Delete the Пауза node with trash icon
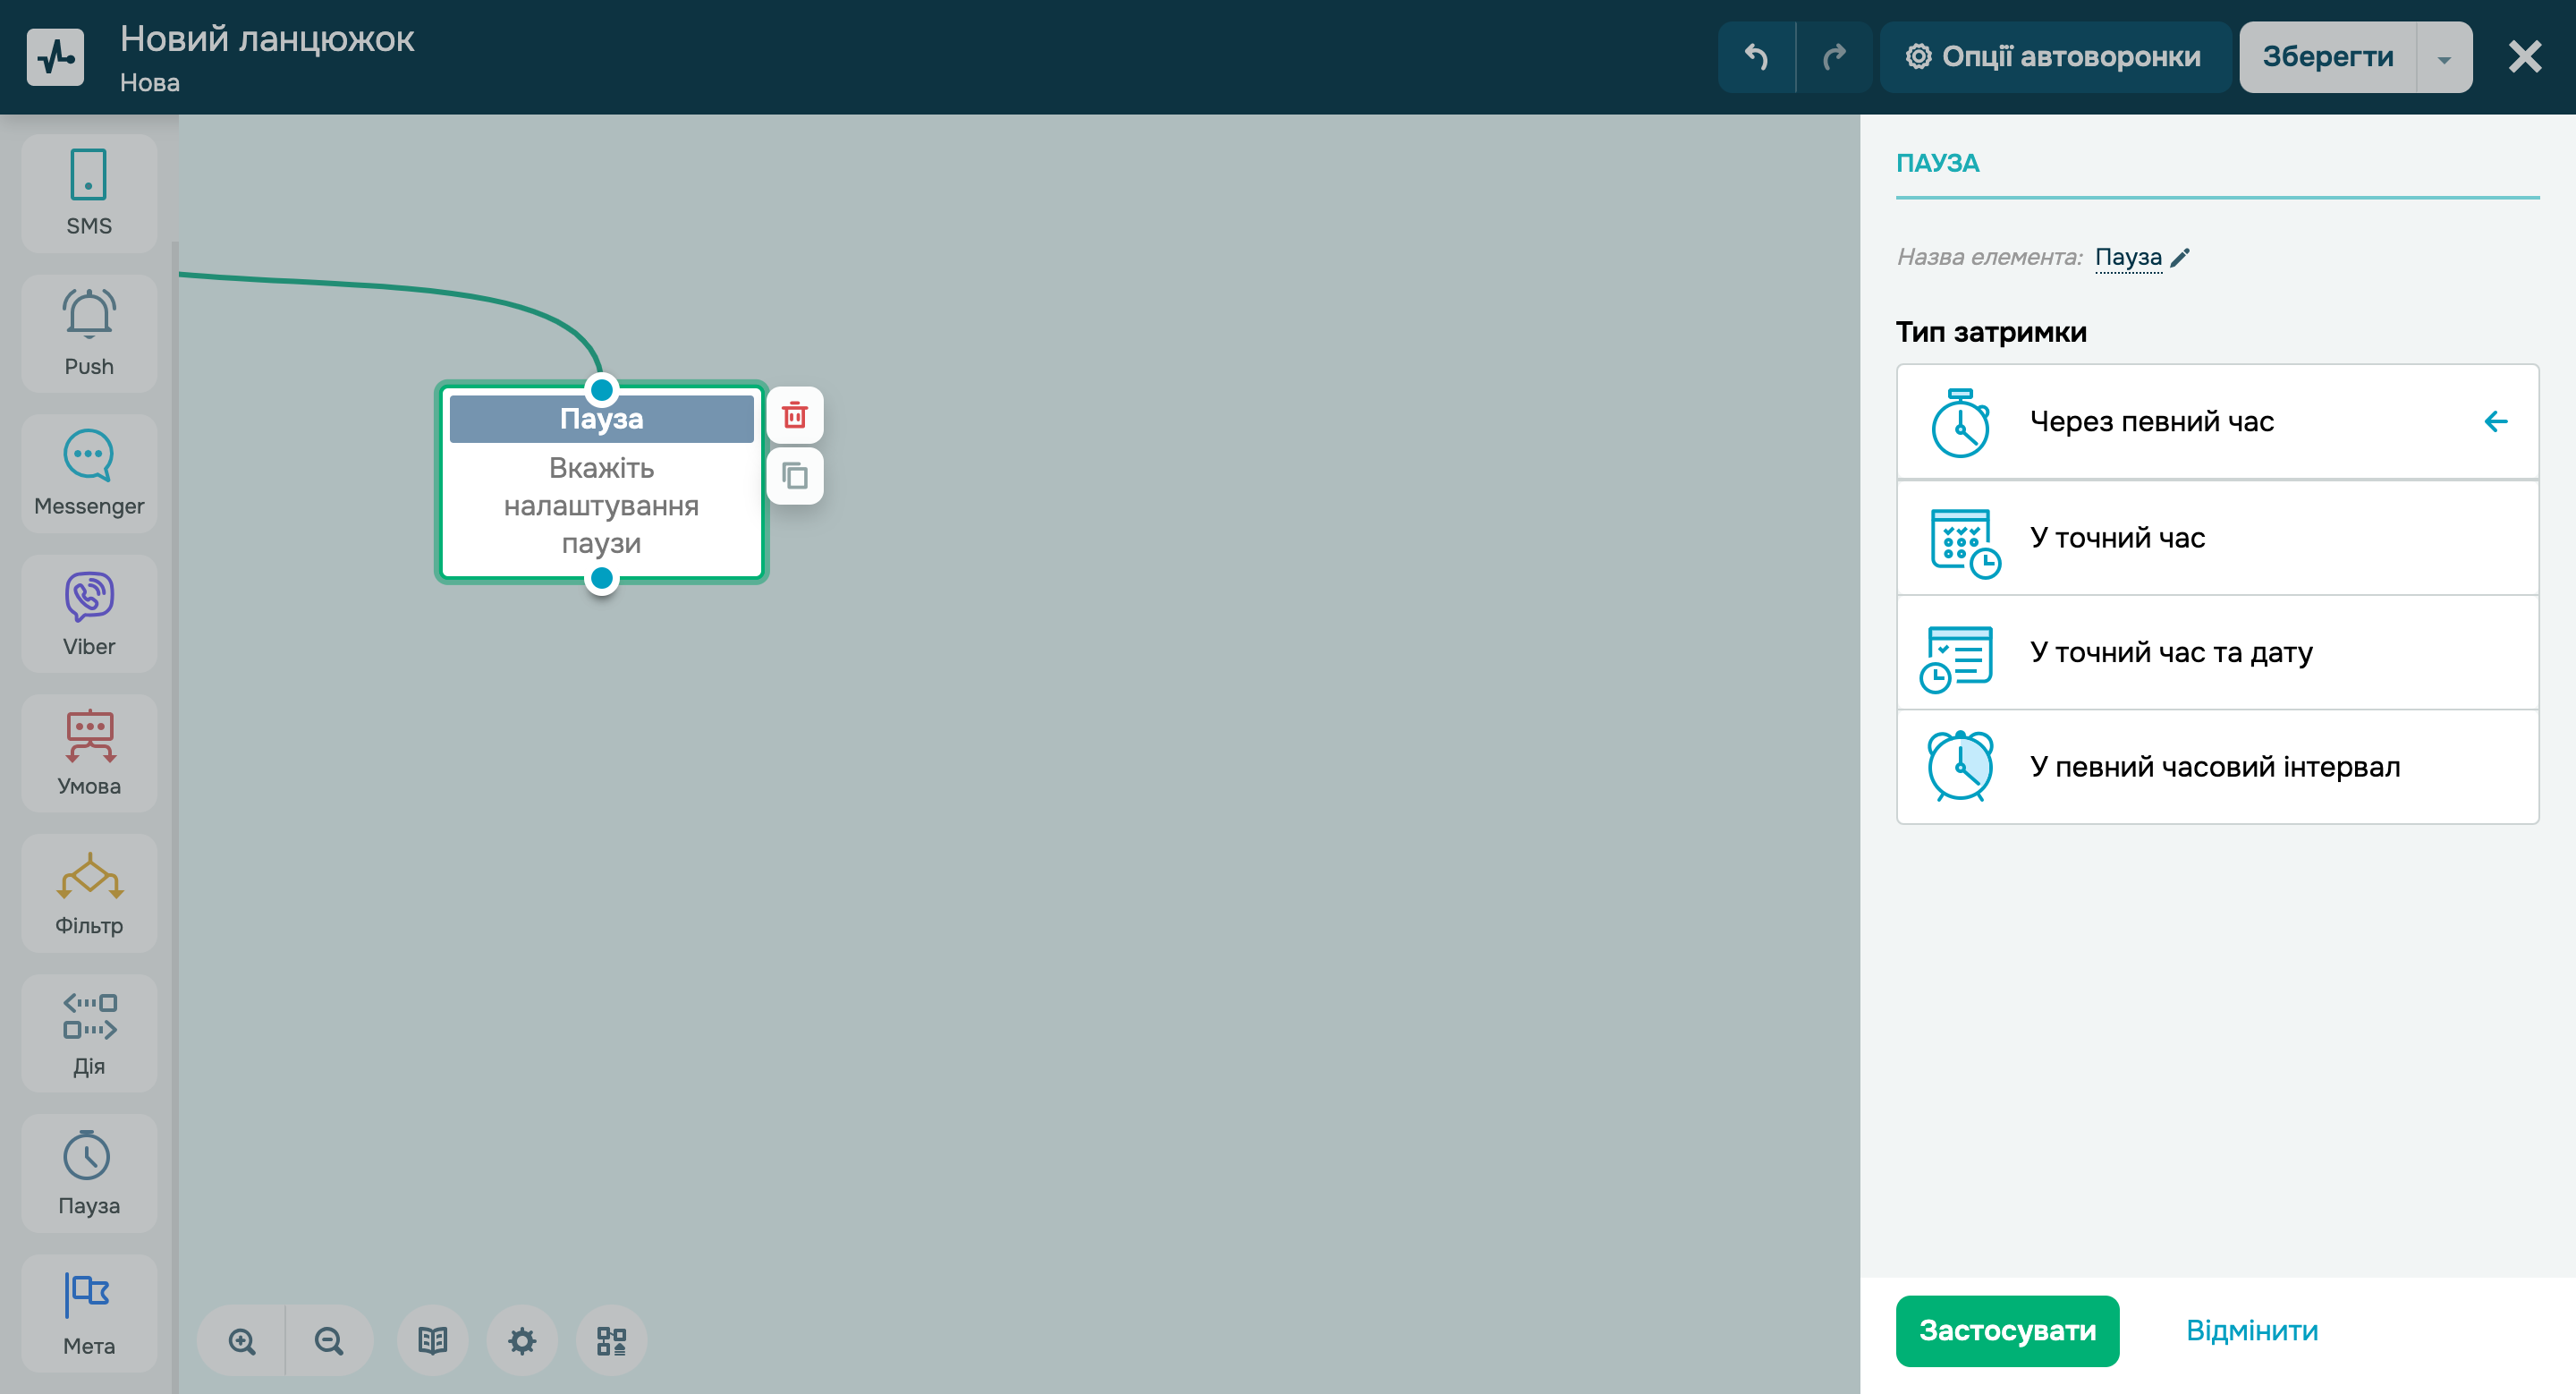 [794, 415]
